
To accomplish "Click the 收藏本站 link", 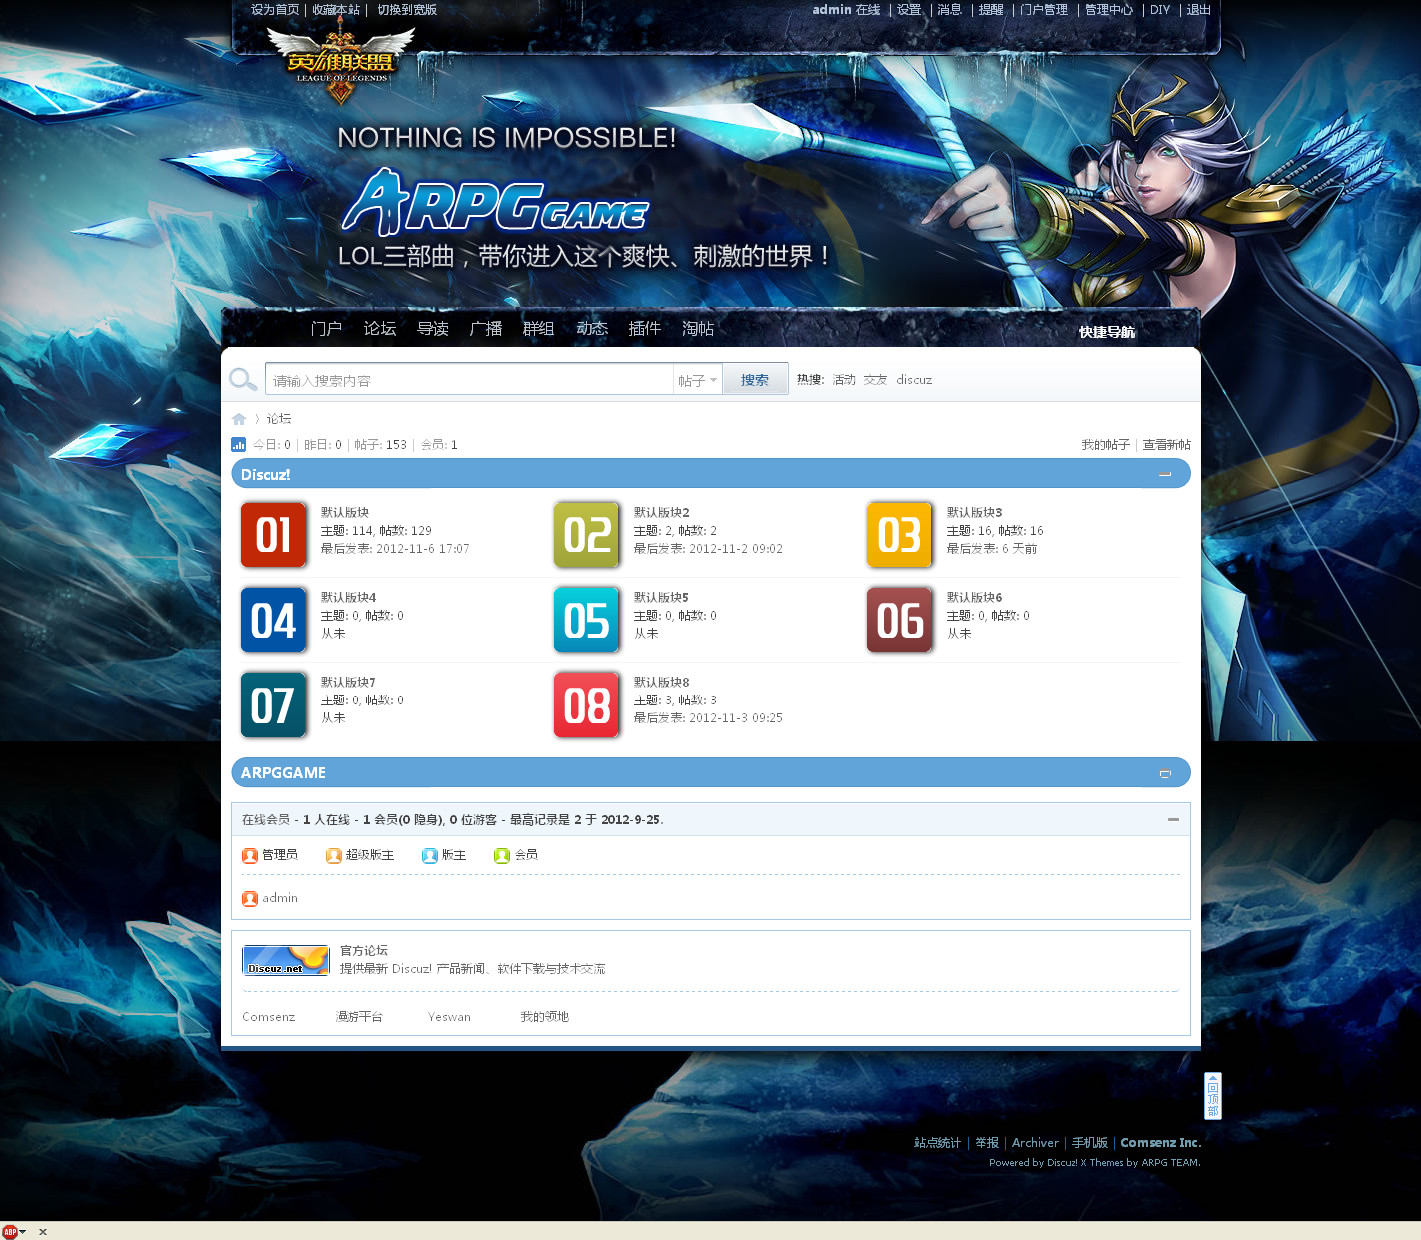I will [x=336, y=10].
